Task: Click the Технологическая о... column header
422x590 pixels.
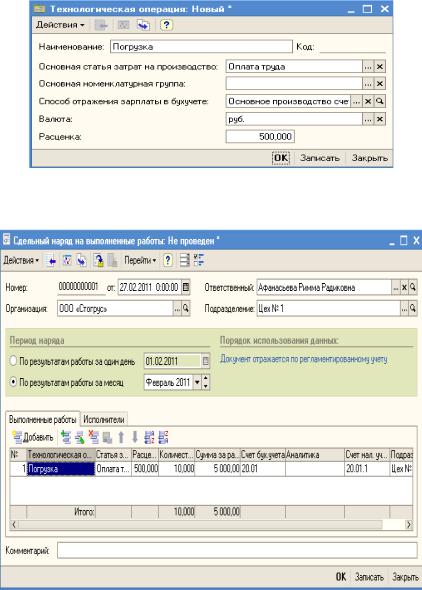Action: tap(61, 455)
